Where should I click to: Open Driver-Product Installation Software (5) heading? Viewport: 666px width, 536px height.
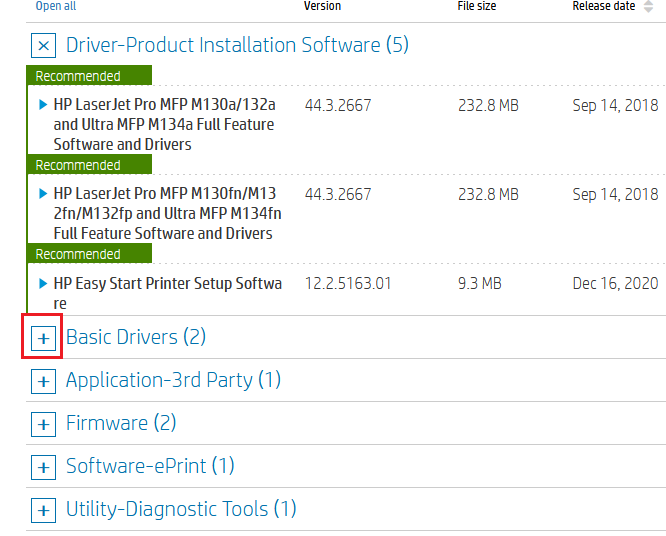click(237, 45)
